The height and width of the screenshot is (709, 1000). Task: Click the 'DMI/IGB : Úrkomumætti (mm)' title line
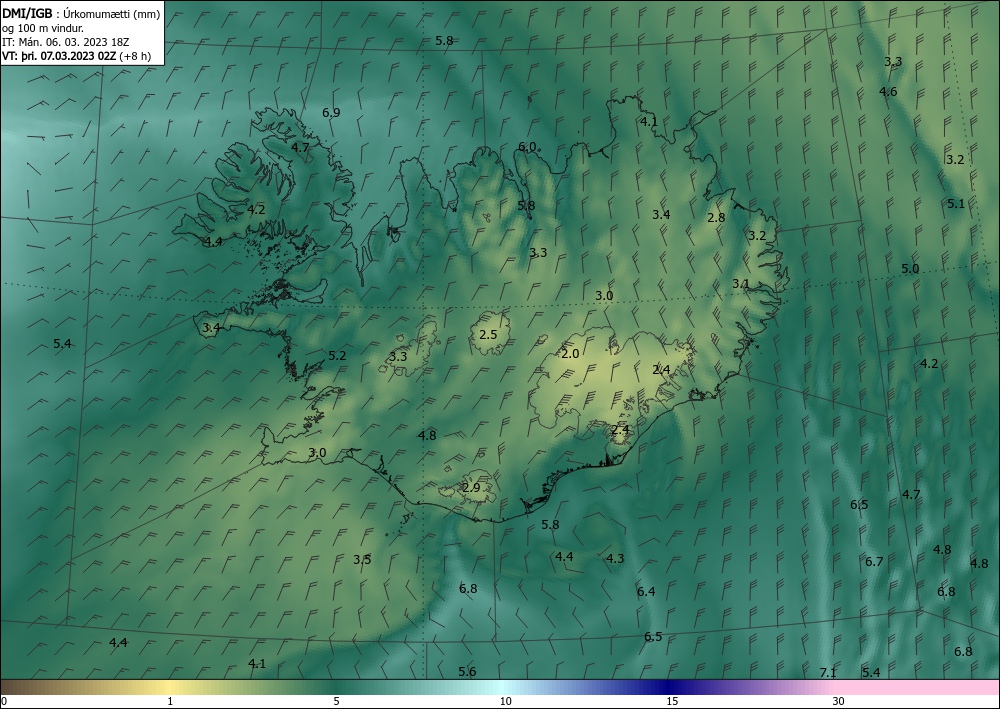click(x=81, y=12)
